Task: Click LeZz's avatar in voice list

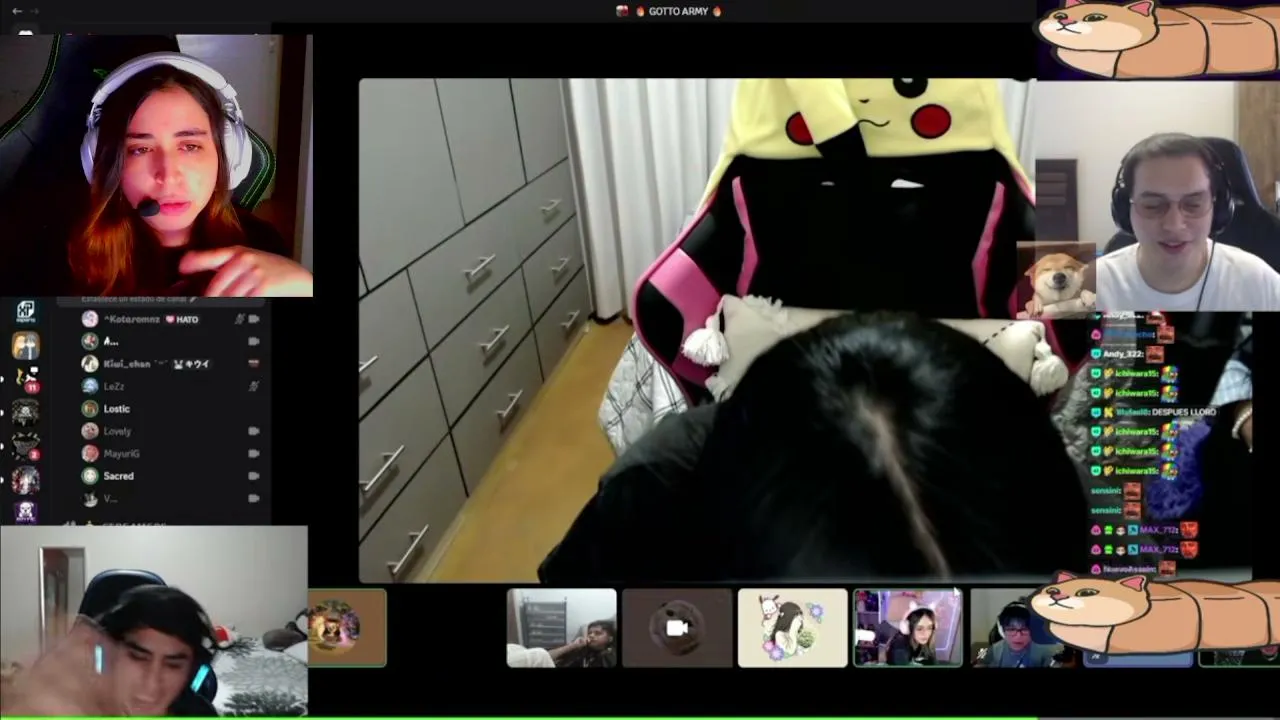Action: [x=90, y=386]
